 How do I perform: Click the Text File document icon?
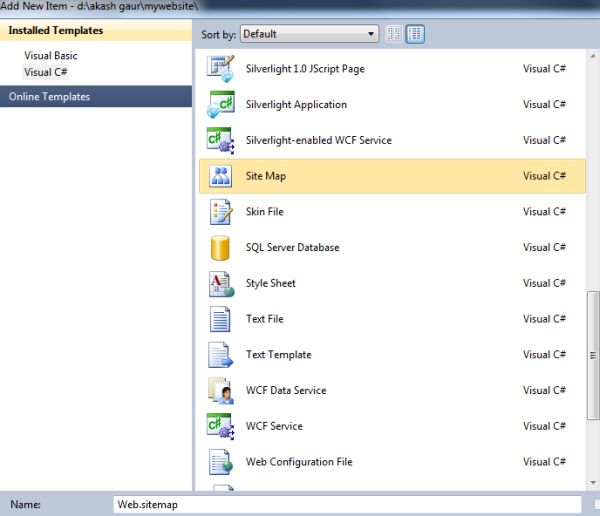coord(220,319)
